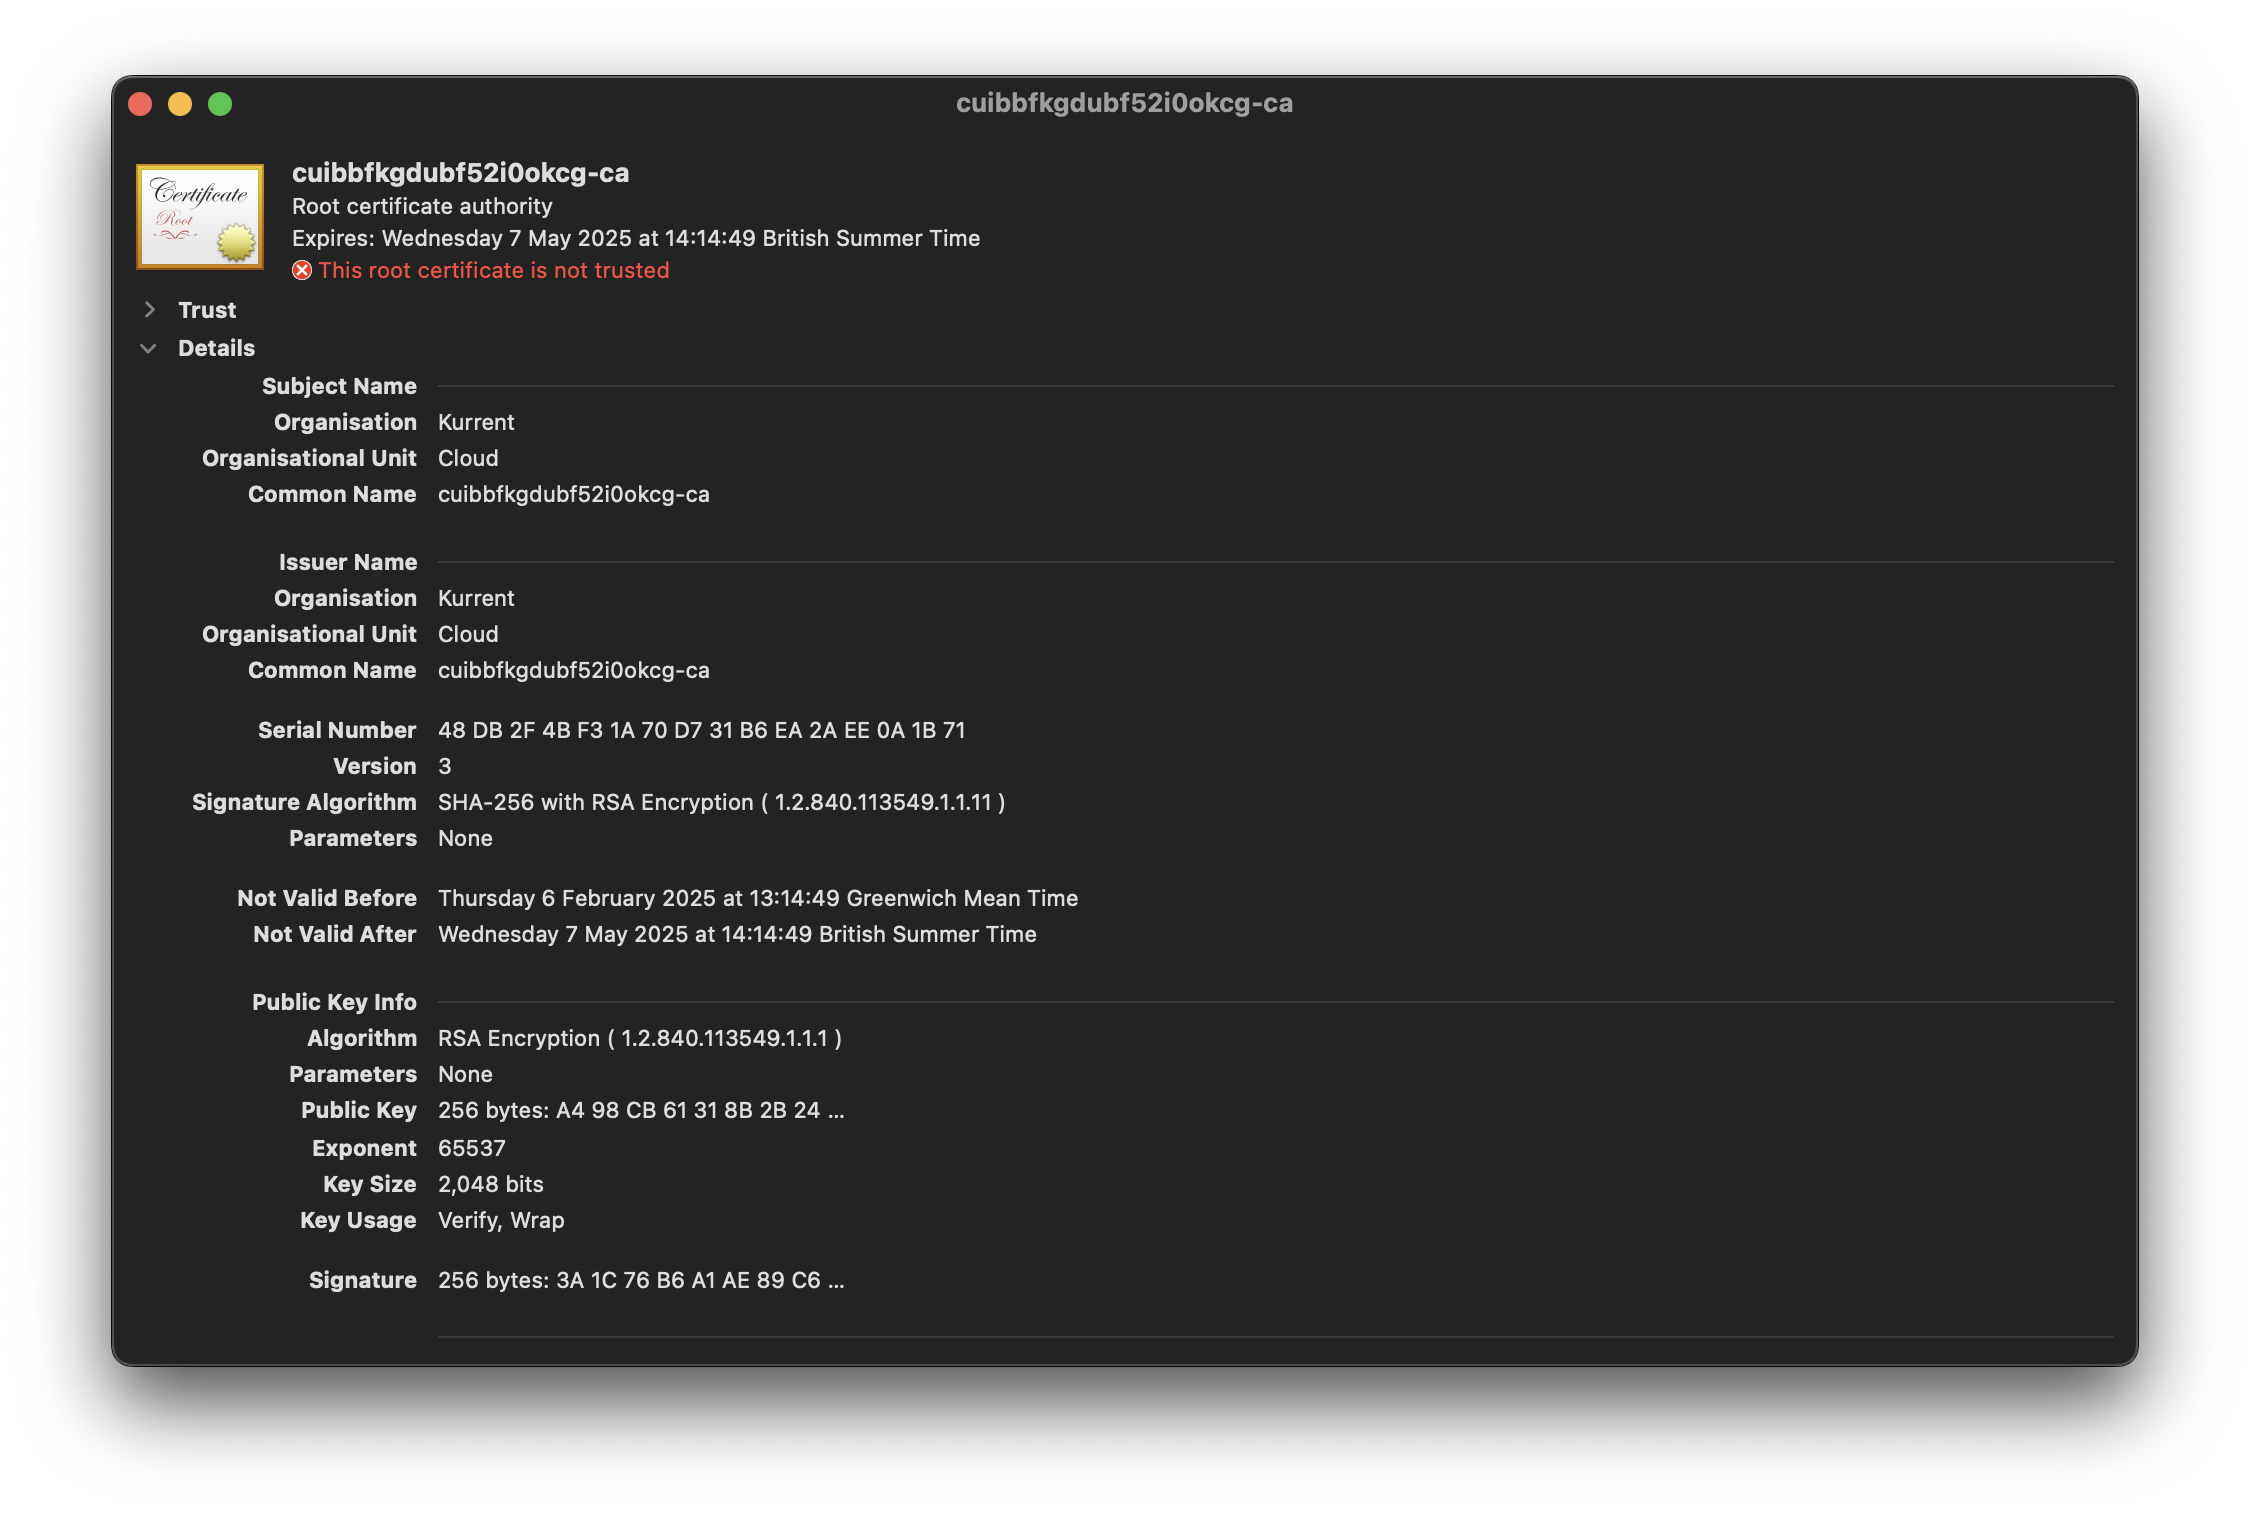Click the Public Key truncated bytes value
The height and width of the screenshot is (1514, 2250).
coord(641,1110)
